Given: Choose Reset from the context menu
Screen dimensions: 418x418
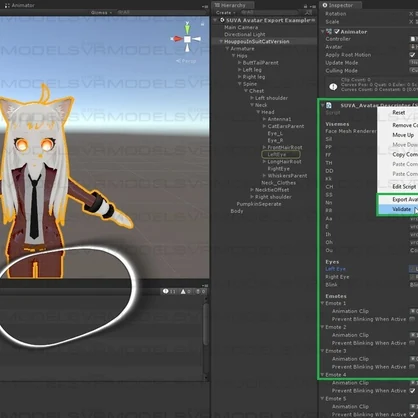Looking at the screenshot, I should [x=398, y=113].
